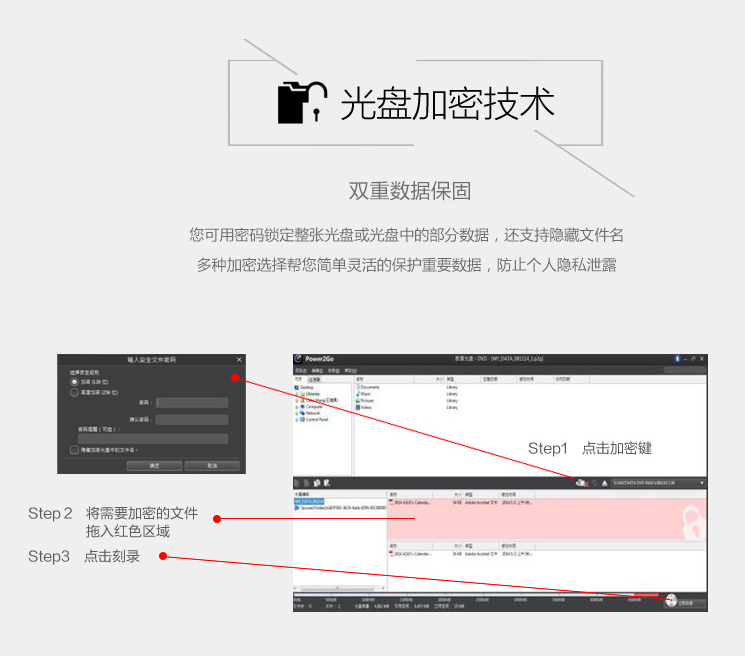This screenshot has width=745, height=656.
Task: Click the Power2Go logo icon
Action: 298,359
